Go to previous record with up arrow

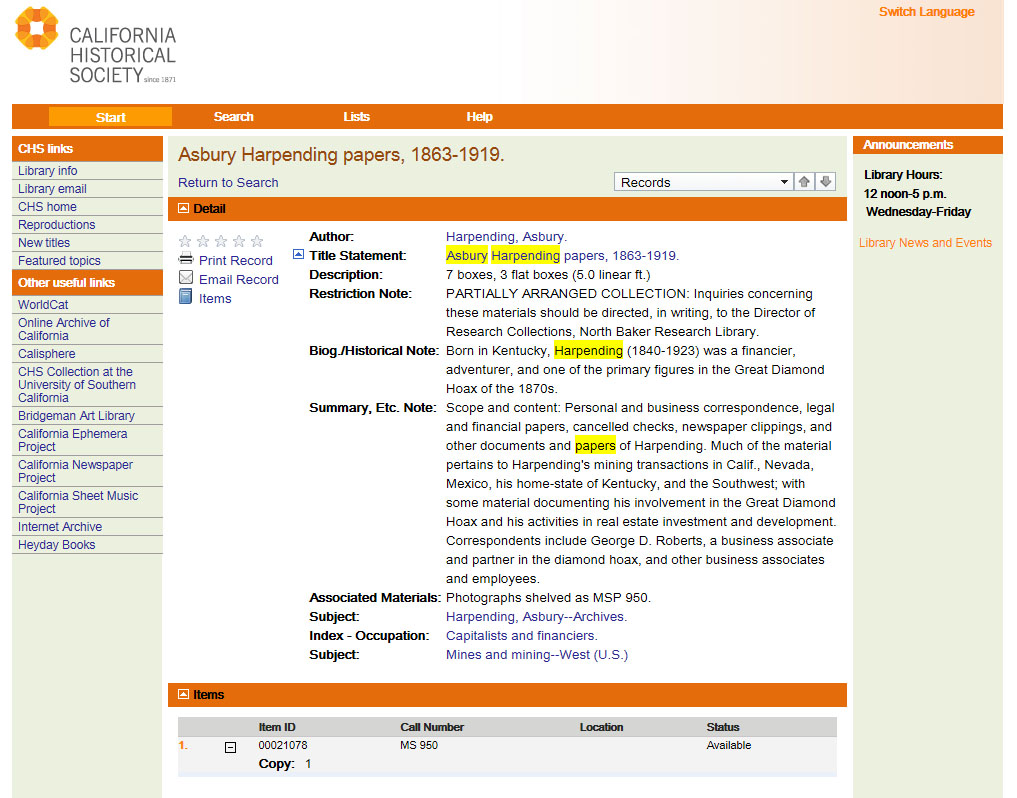pyautogui.click(x=804, y=182)
